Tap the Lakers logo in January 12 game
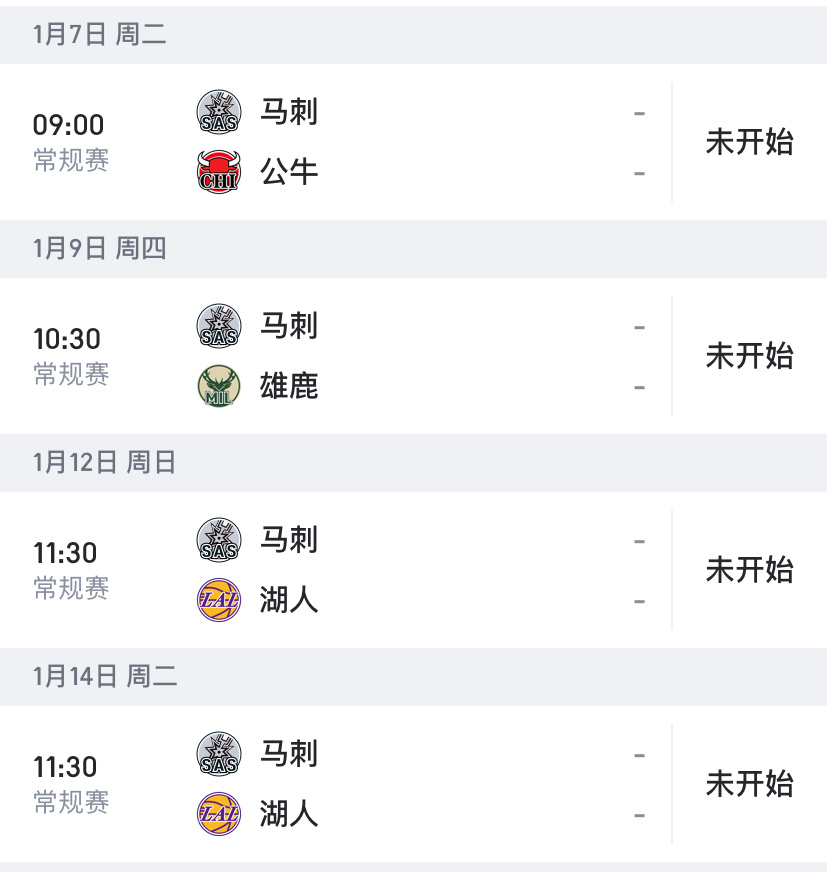Screen dimensions: 827x872 coord(219,600)
